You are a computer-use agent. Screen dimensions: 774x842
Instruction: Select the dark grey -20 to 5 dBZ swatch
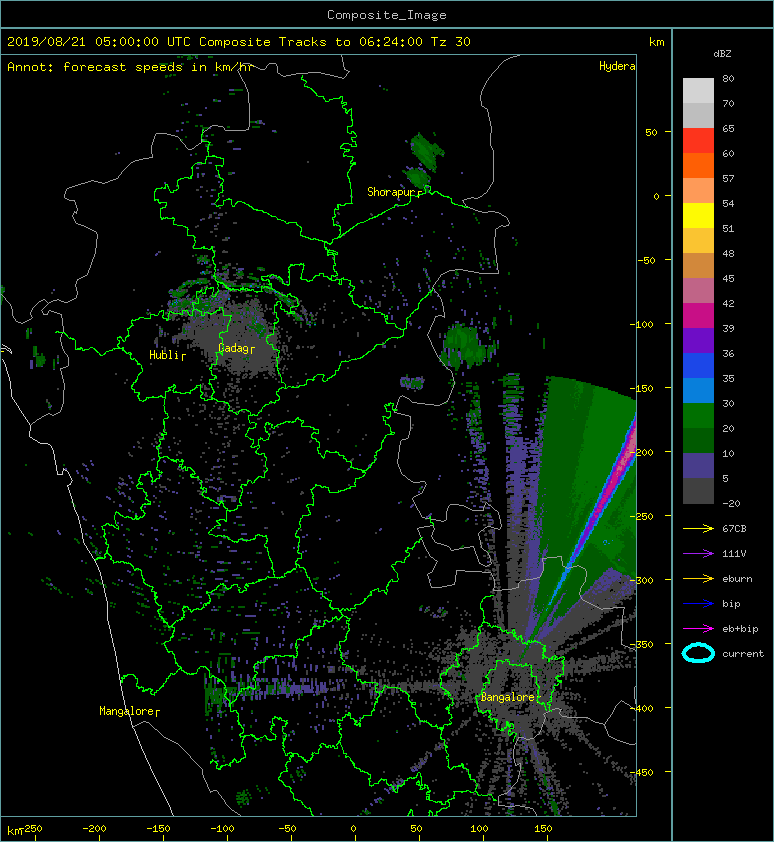(698, 490)
